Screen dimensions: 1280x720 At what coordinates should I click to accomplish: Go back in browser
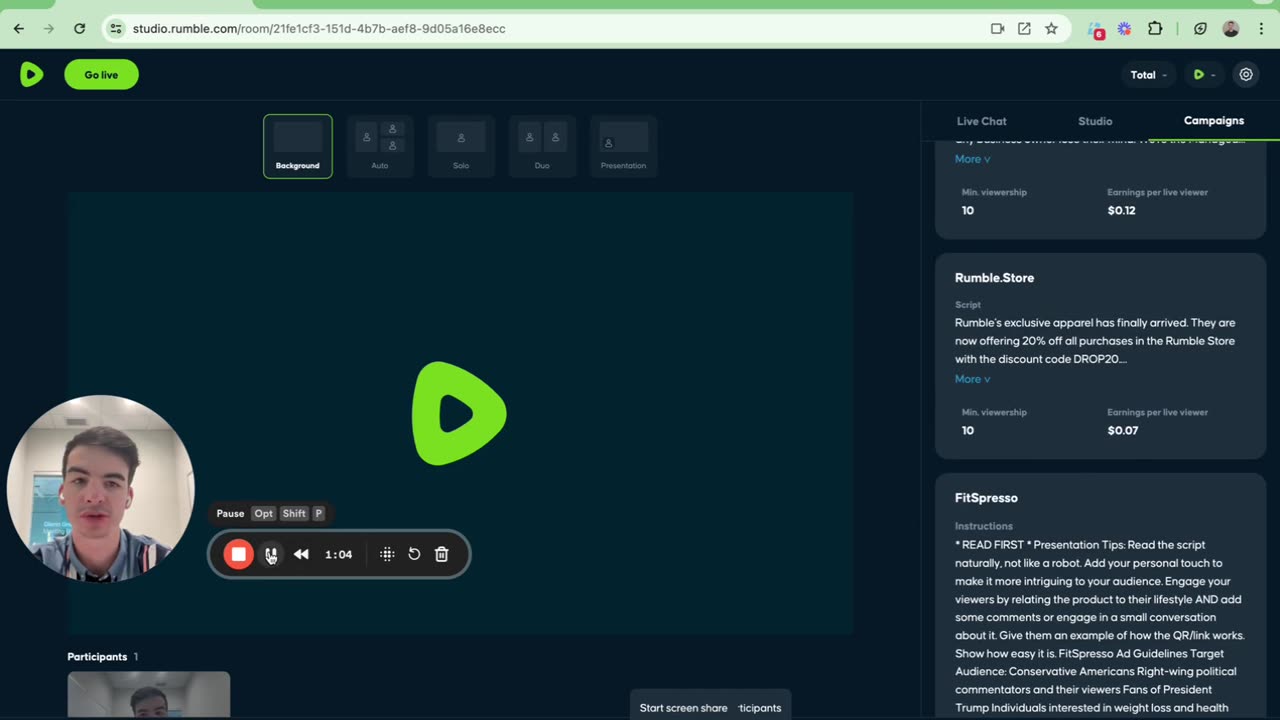click(x=18, y=29)
